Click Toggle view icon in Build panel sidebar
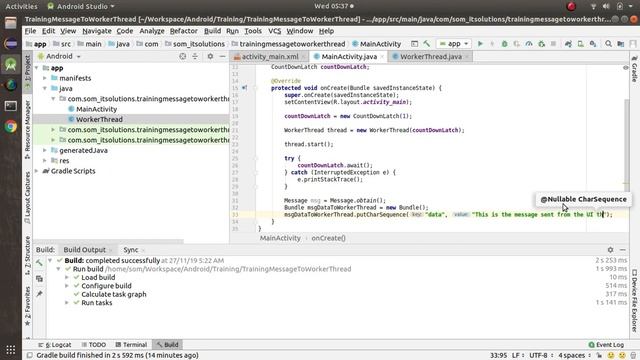Image resolution: width=640 pixels, height=360 pixels. click(39, 279)
